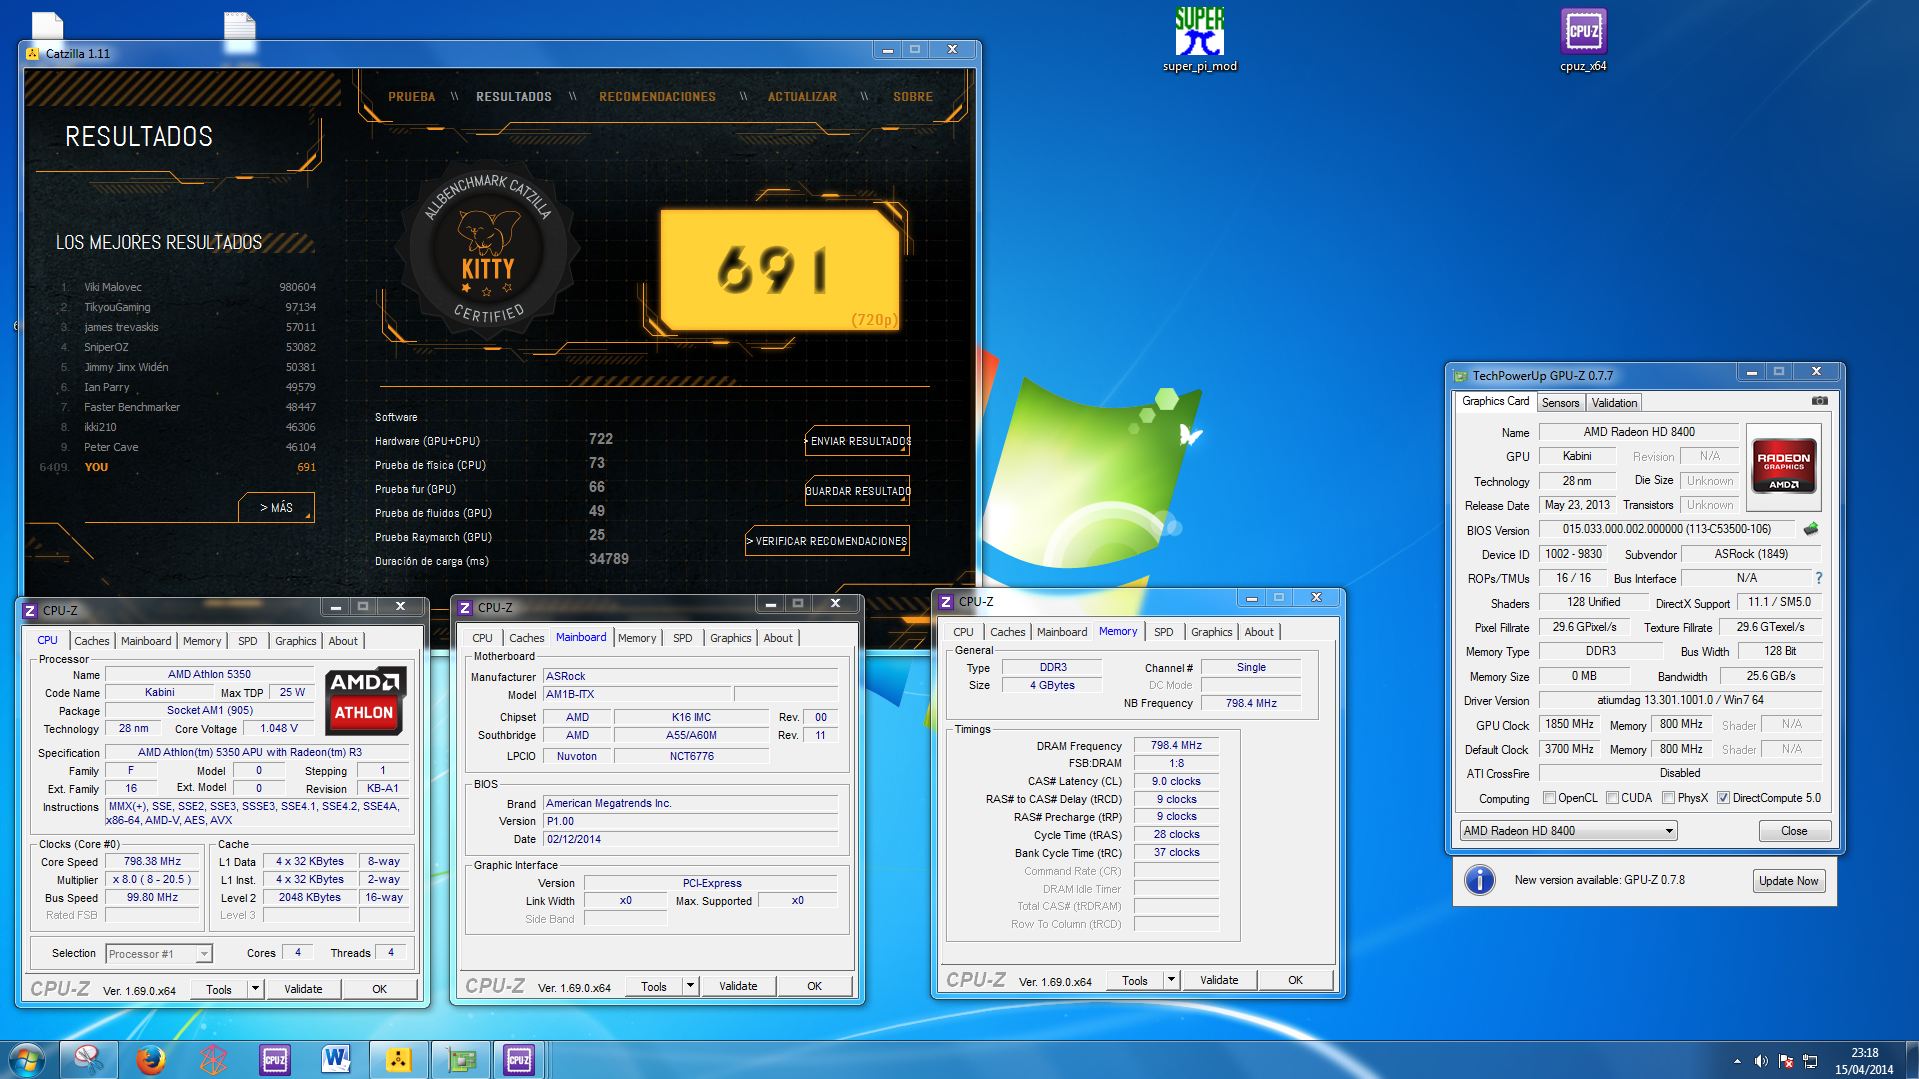Click Validate in the CPU-Z Memory window

click(x=1219, y=980)
